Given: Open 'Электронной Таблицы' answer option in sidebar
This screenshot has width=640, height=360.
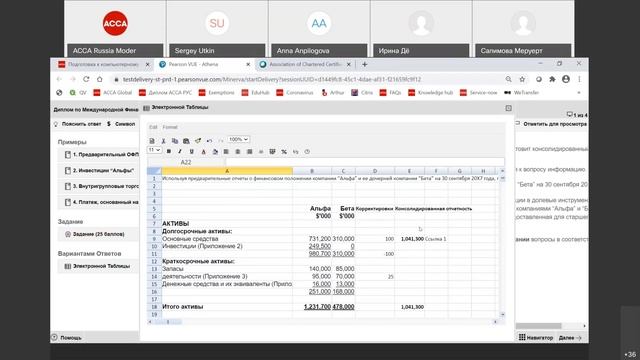Looking at the screenshot, I should tap(97, 266).
